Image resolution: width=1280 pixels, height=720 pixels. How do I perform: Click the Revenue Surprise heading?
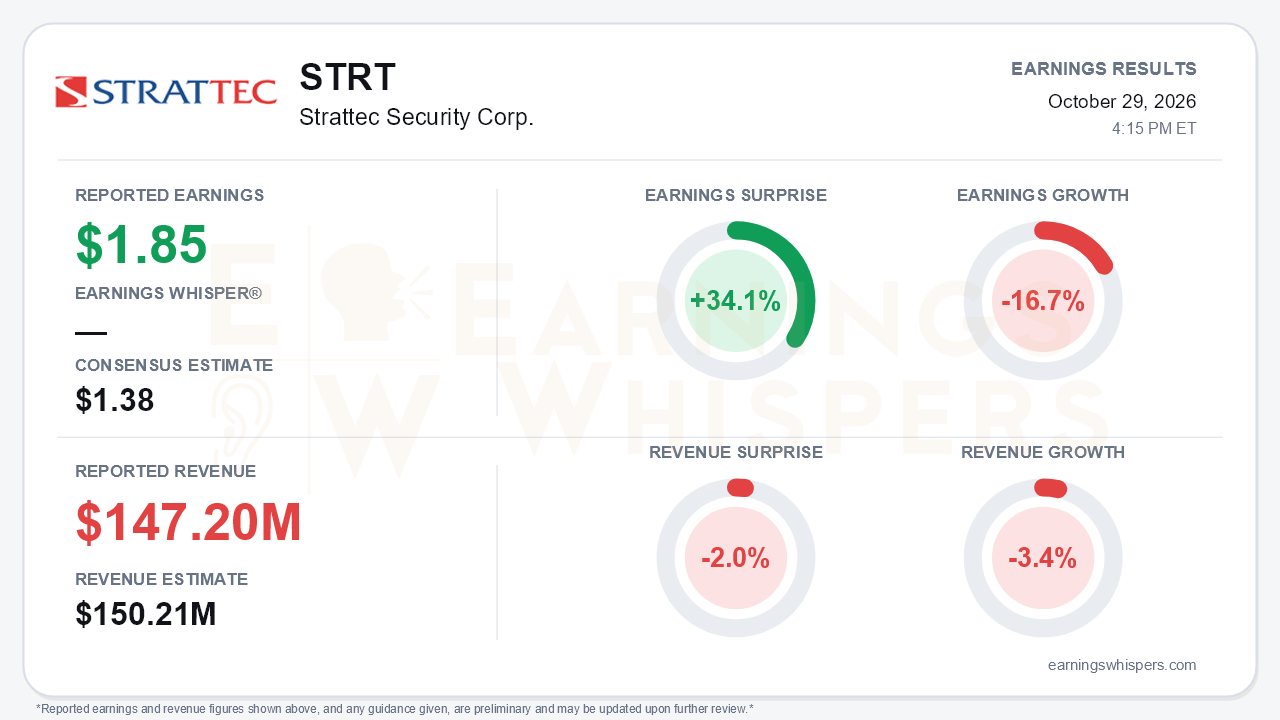coord(736,453)
